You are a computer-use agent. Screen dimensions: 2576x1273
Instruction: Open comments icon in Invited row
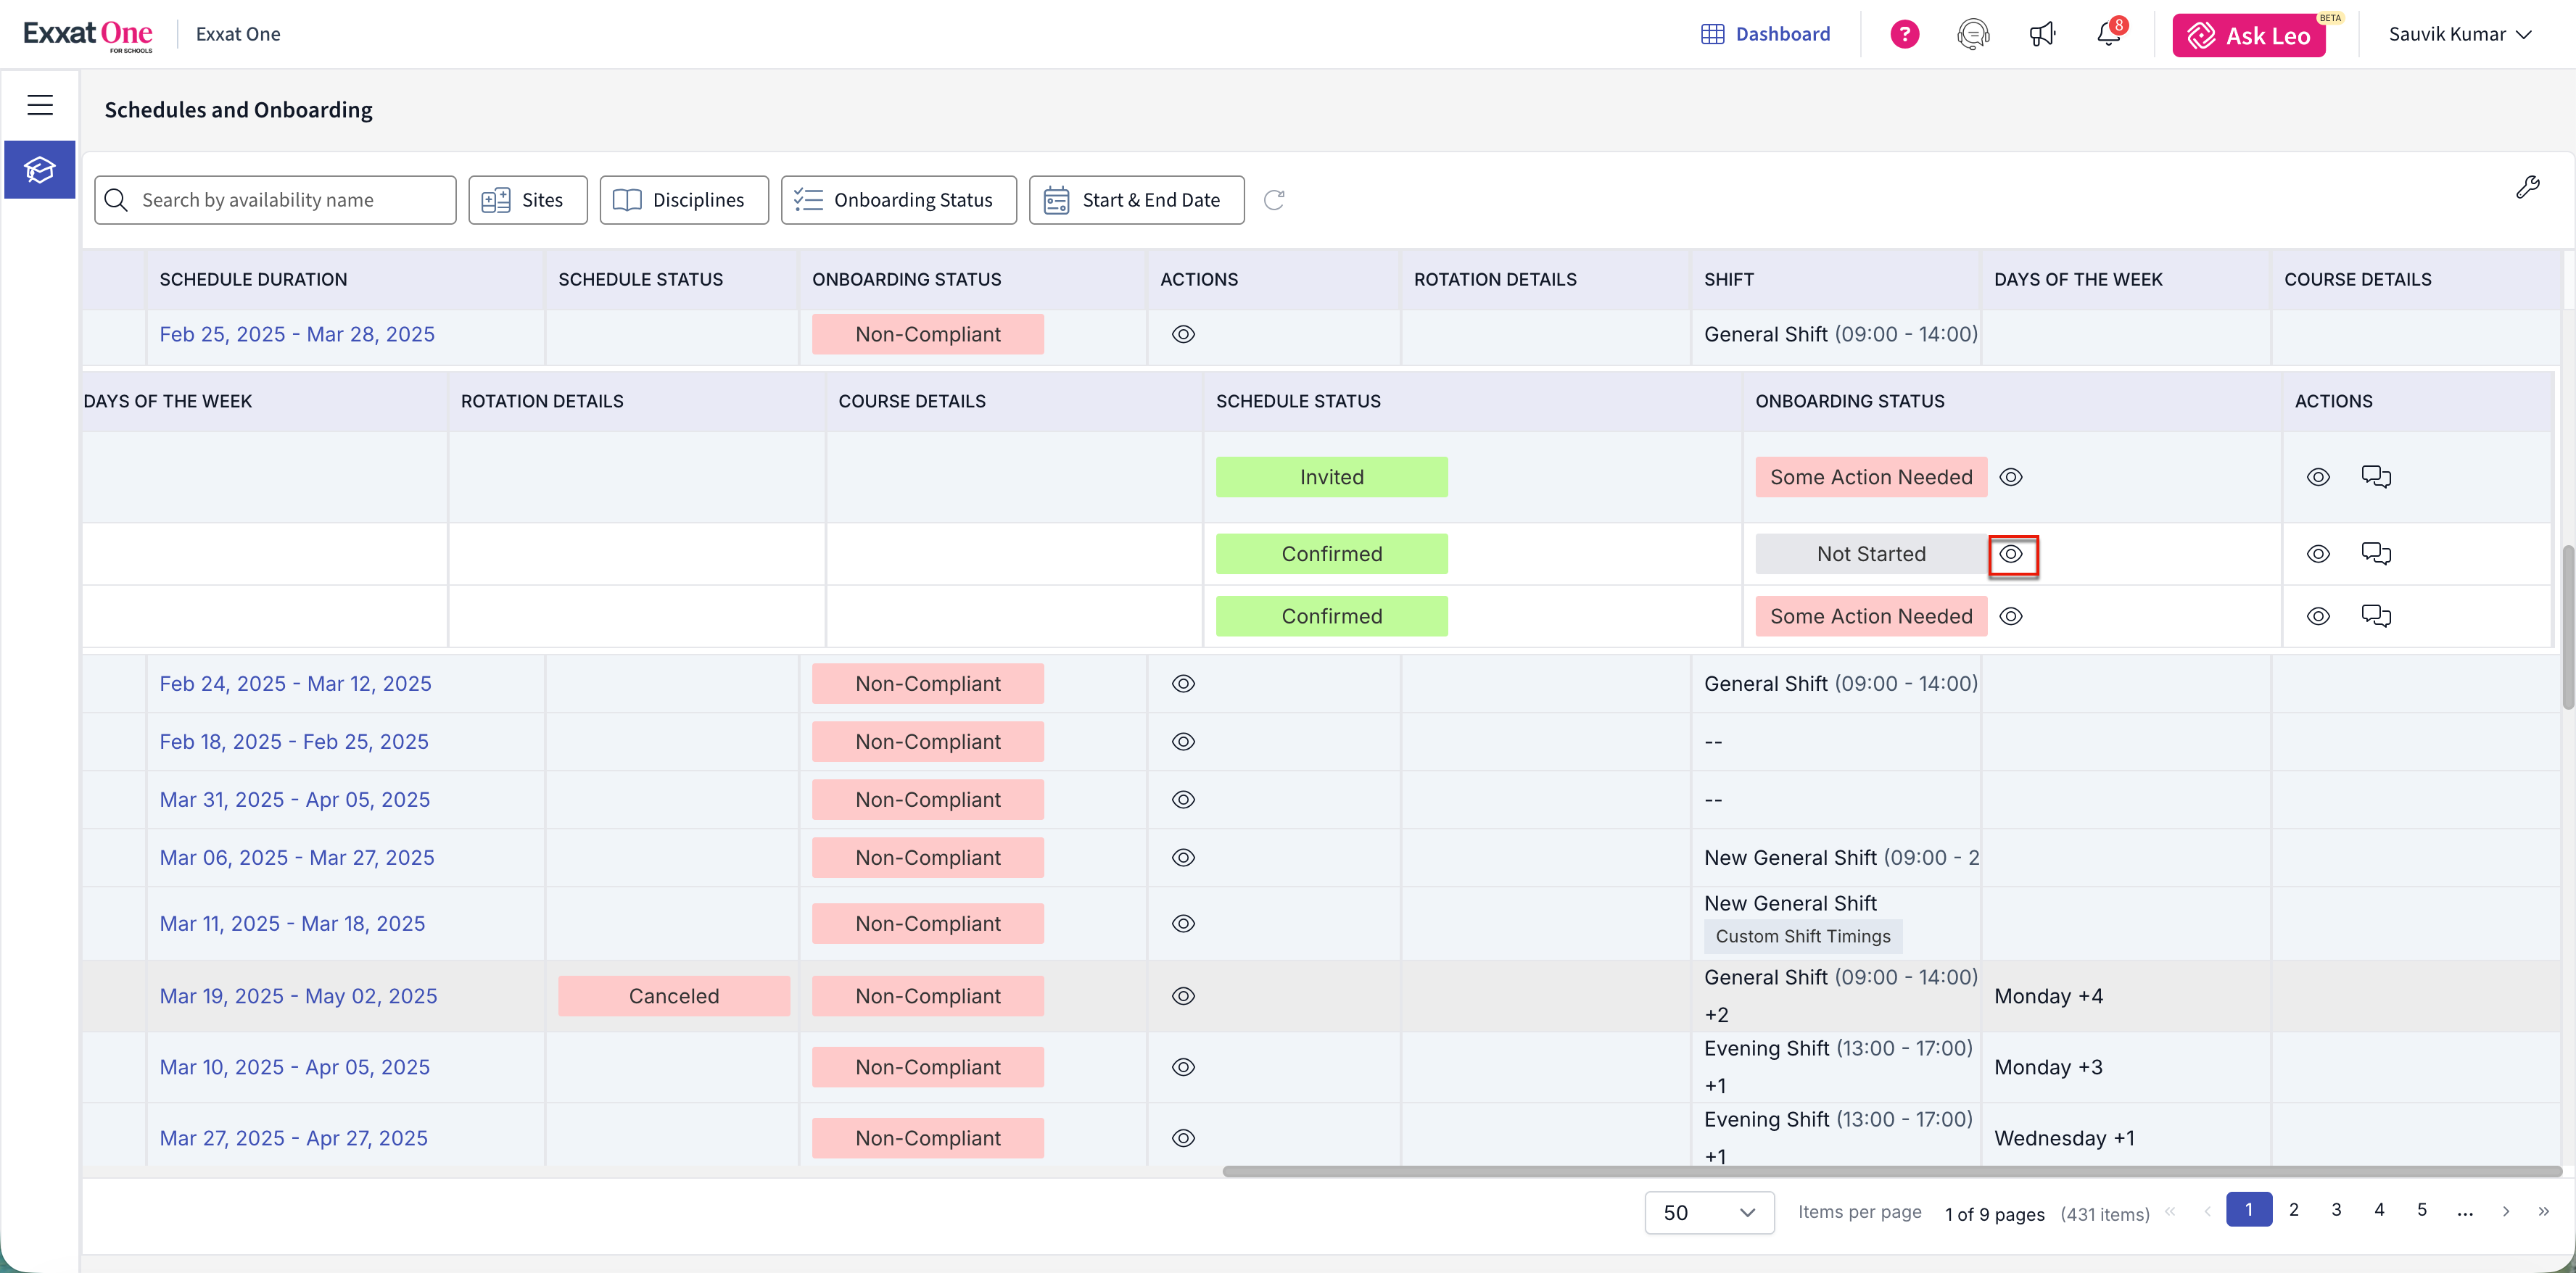tap(2375, 477)
